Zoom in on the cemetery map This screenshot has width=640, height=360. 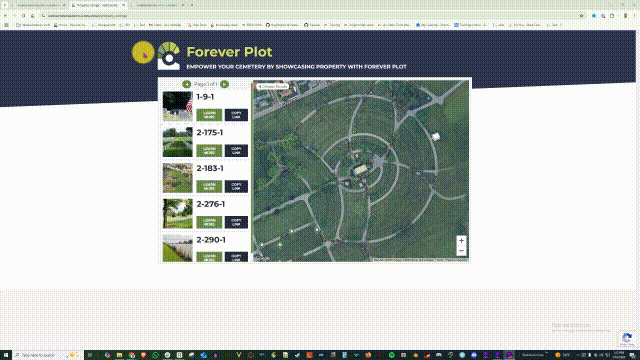[x=461, y=240]
